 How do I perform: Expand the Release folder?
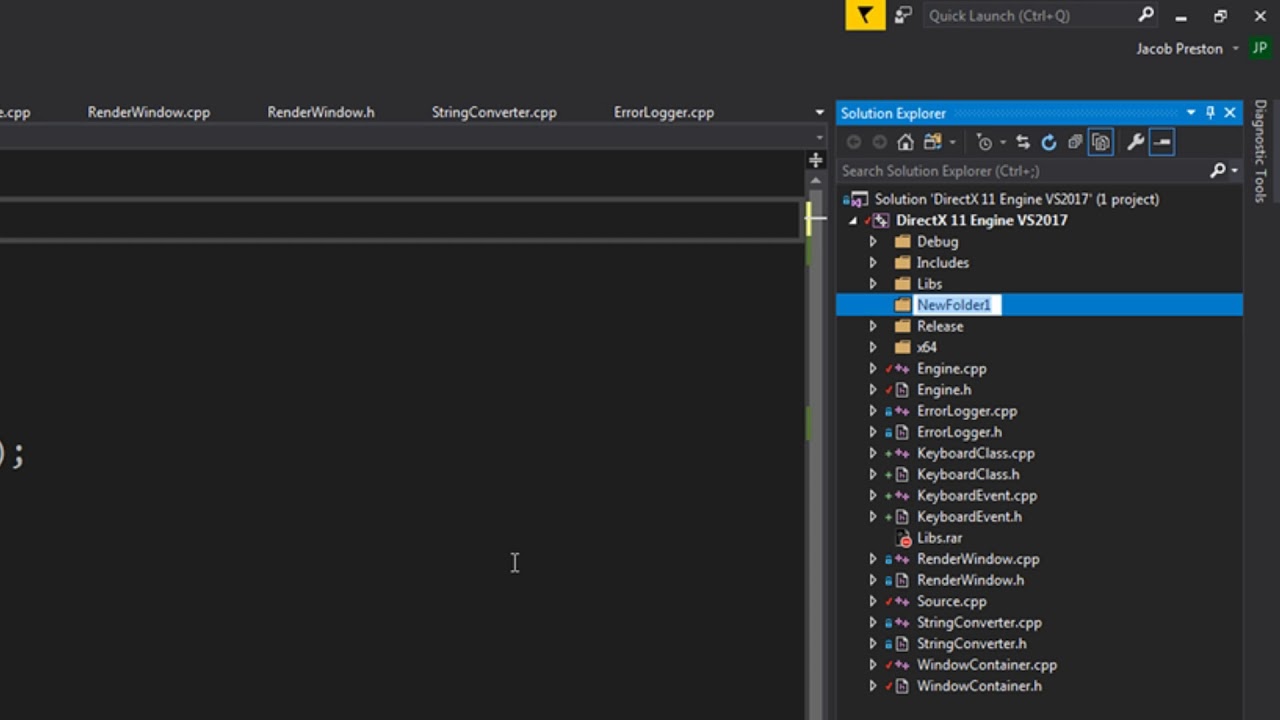coord(873,326)
